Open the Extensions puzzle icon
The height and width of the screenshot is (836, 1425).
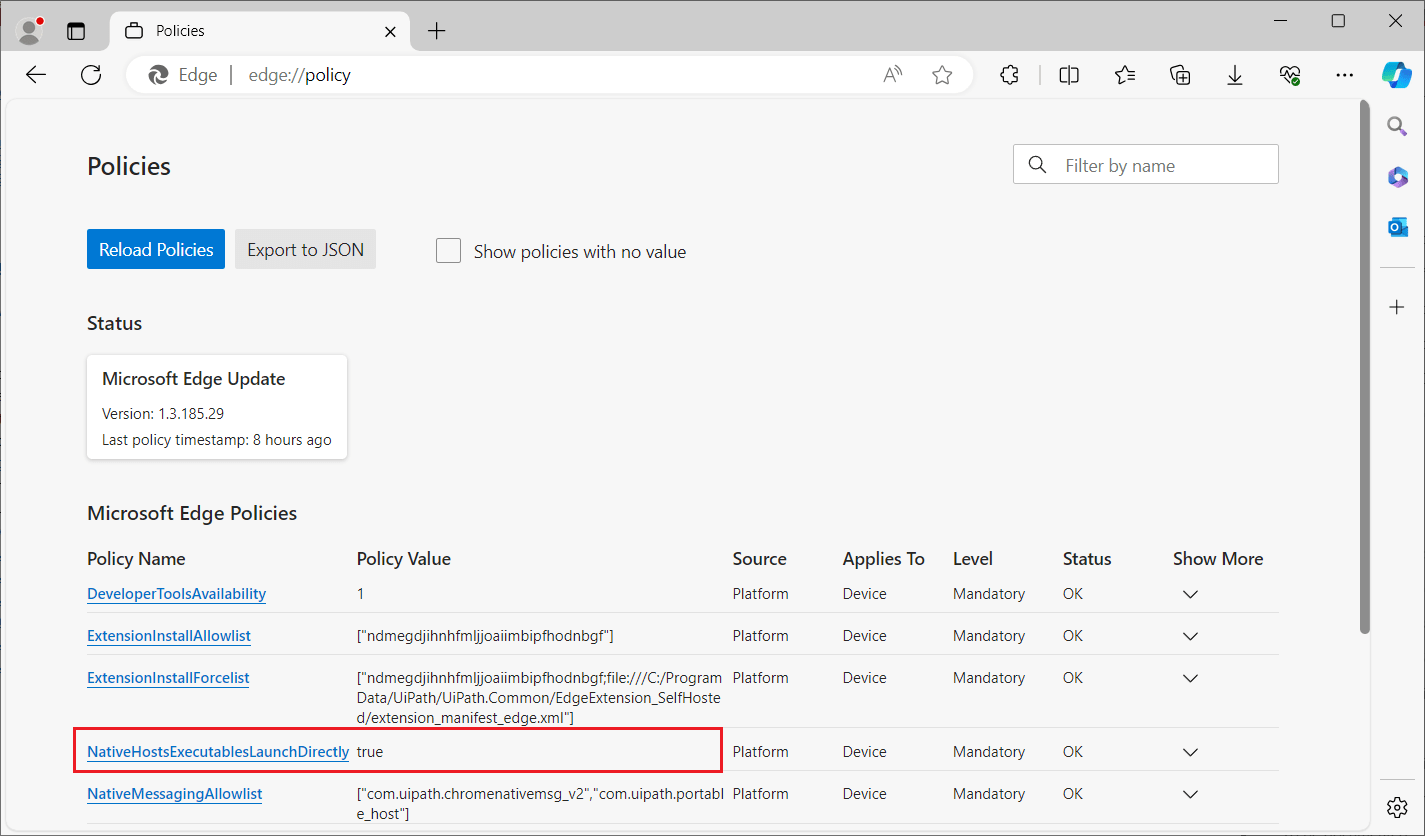click(1009, 75)
